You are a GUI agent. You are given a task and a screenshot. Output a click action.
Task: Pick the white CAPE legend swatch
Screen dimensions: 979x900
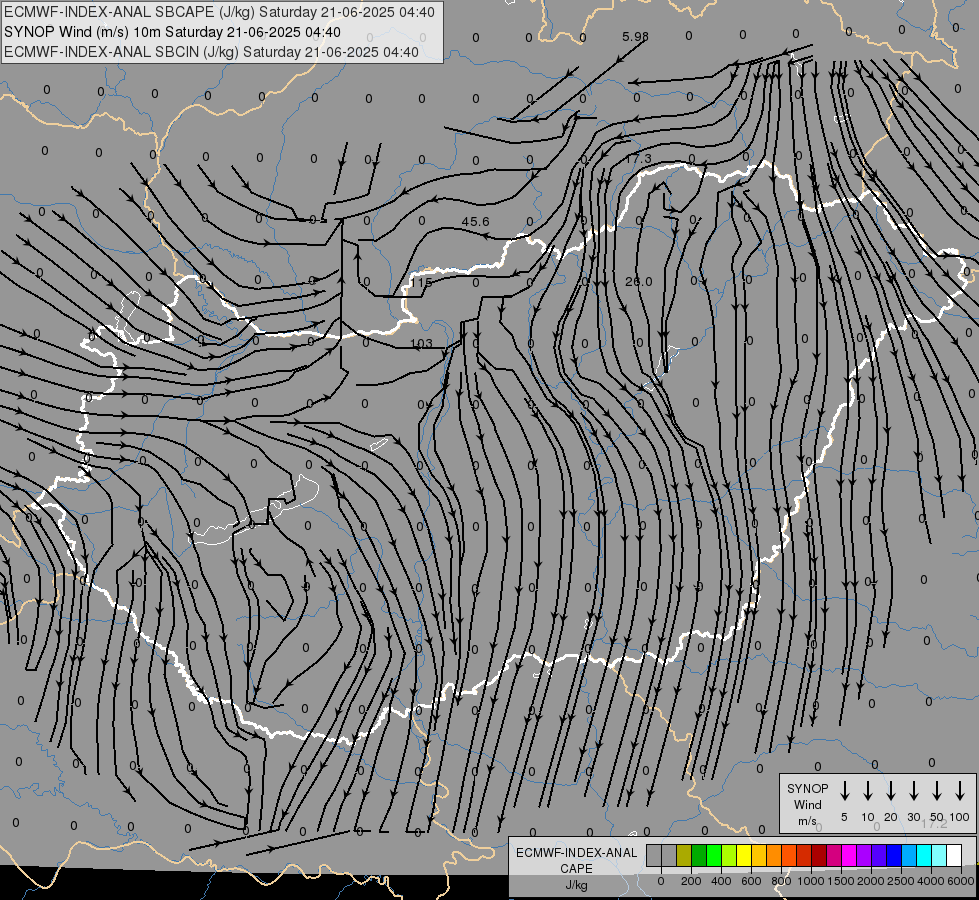(955, 856)
